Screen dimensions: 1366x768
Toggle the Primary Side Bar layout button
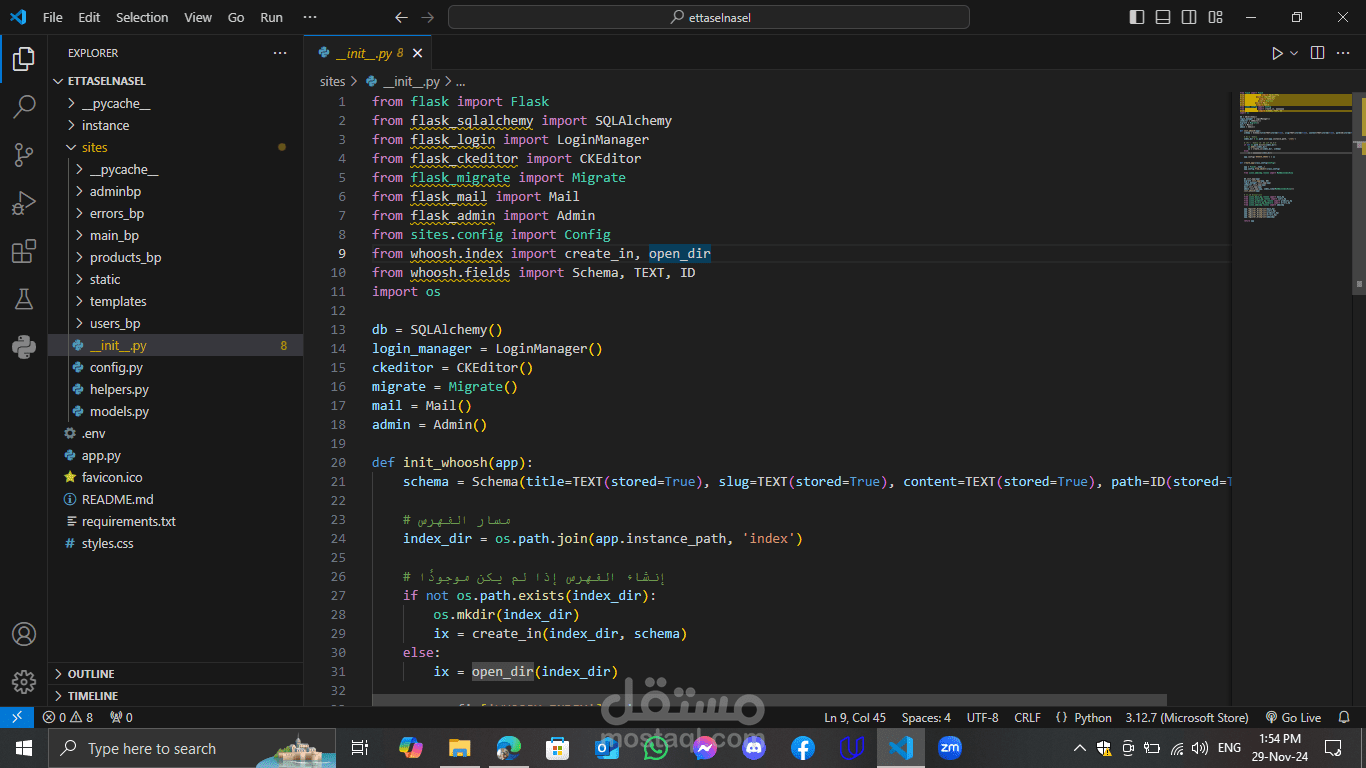coord(1137,17)
